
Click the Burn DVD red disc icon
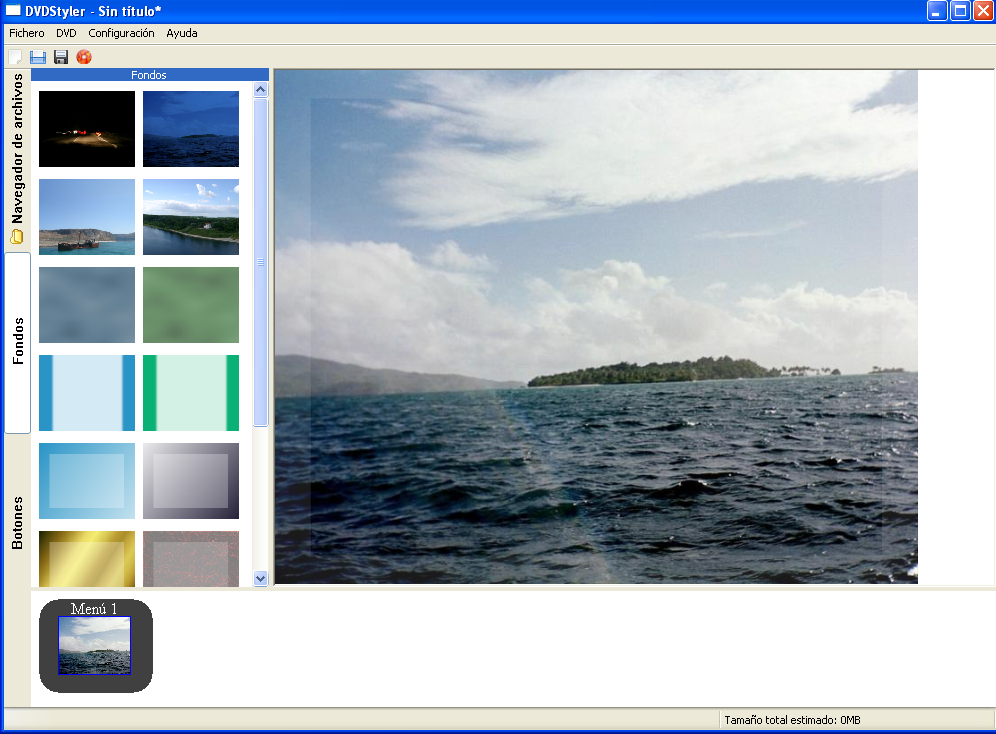[84, 57]
